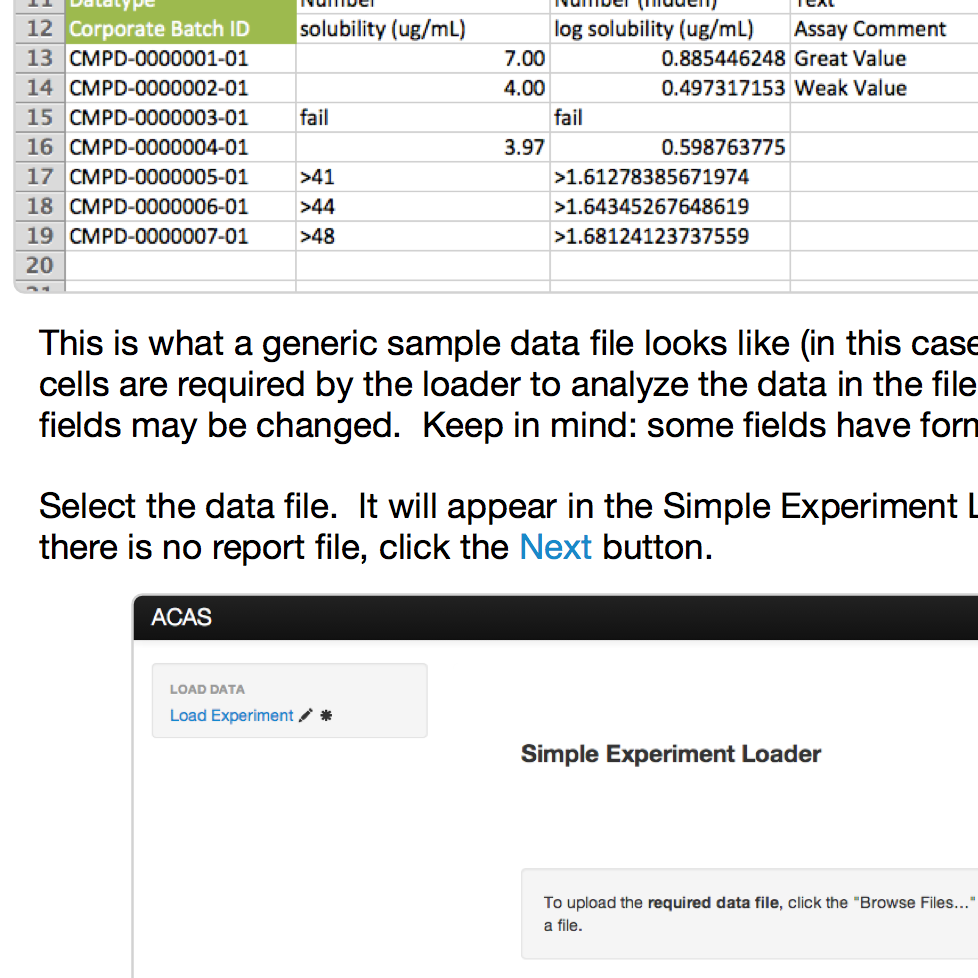Screen dimensions: 978x978
Task: Click the required data file instruction text
Action: [x=713, y=903]
